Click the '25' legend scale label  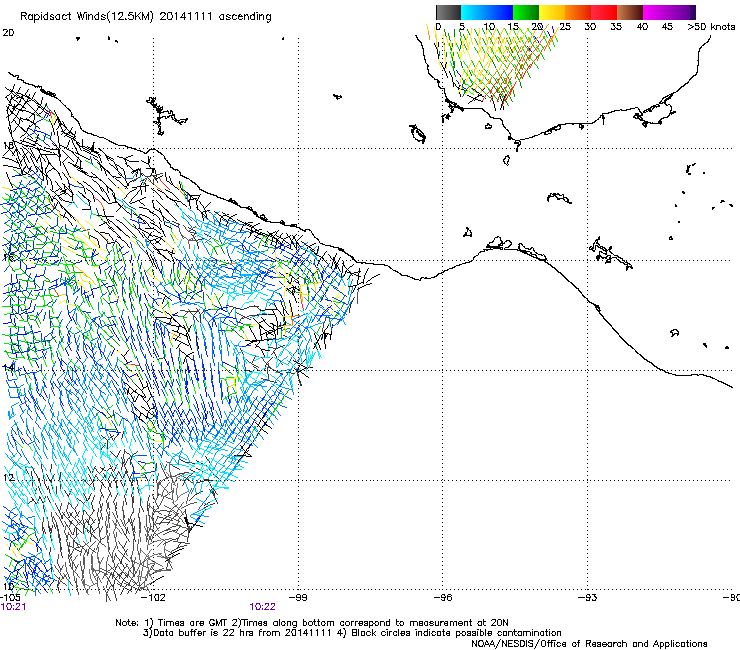tap(565, 27)
